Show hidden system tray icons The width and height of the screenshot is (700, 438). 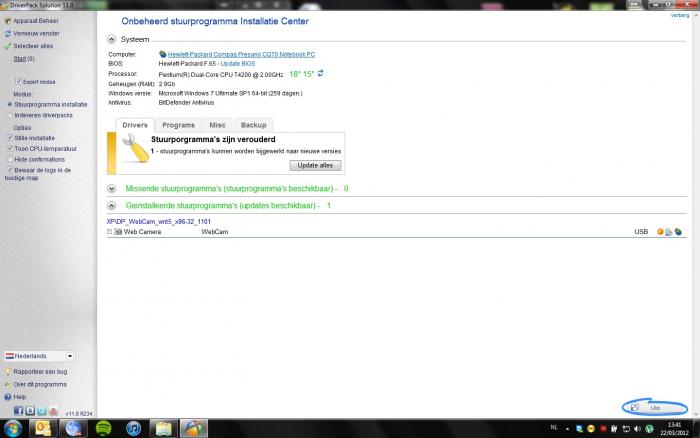click(567, 429)
